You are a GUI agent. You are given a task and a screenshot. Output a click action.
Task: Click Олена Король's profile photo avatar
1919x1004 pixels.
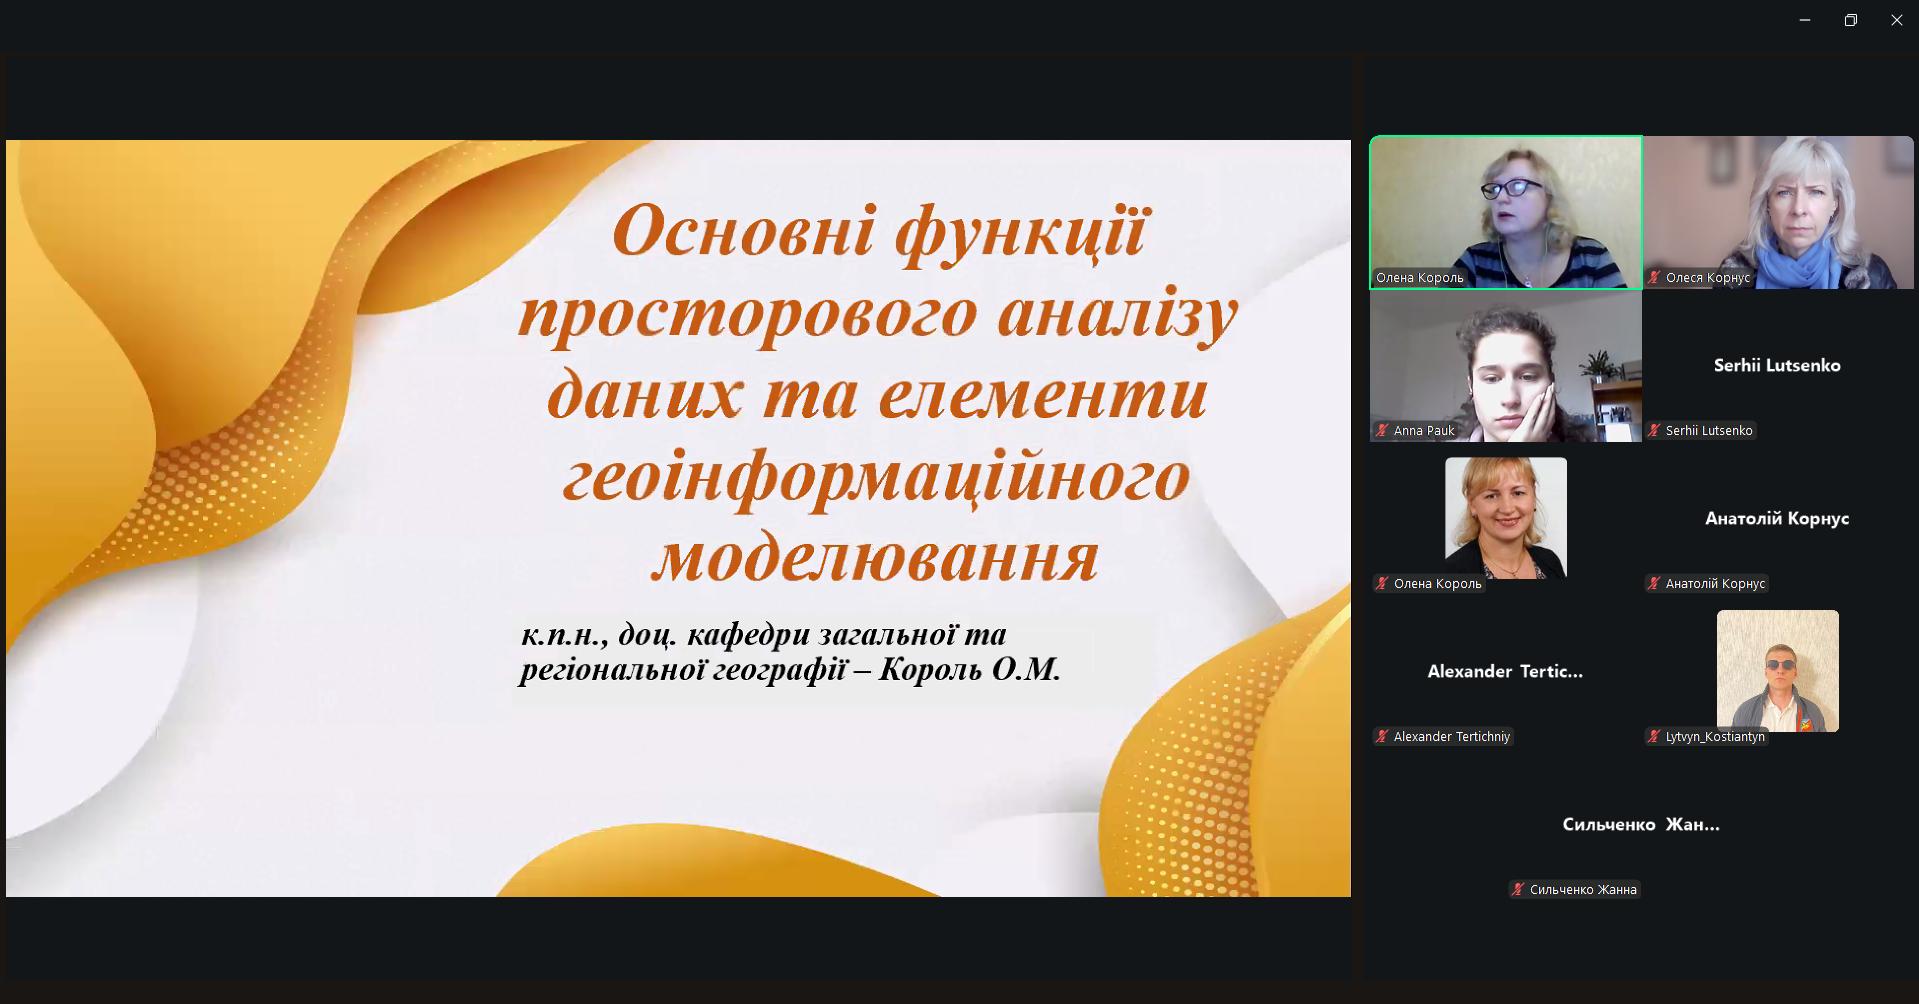[1505, 517]
